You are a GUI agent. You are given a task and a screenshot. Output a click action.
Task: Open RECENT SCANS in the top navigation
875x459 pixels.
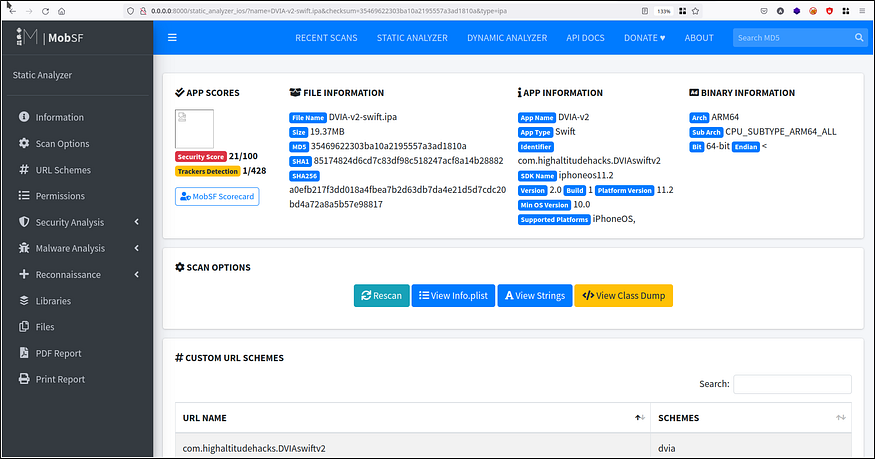pos(326,38)
